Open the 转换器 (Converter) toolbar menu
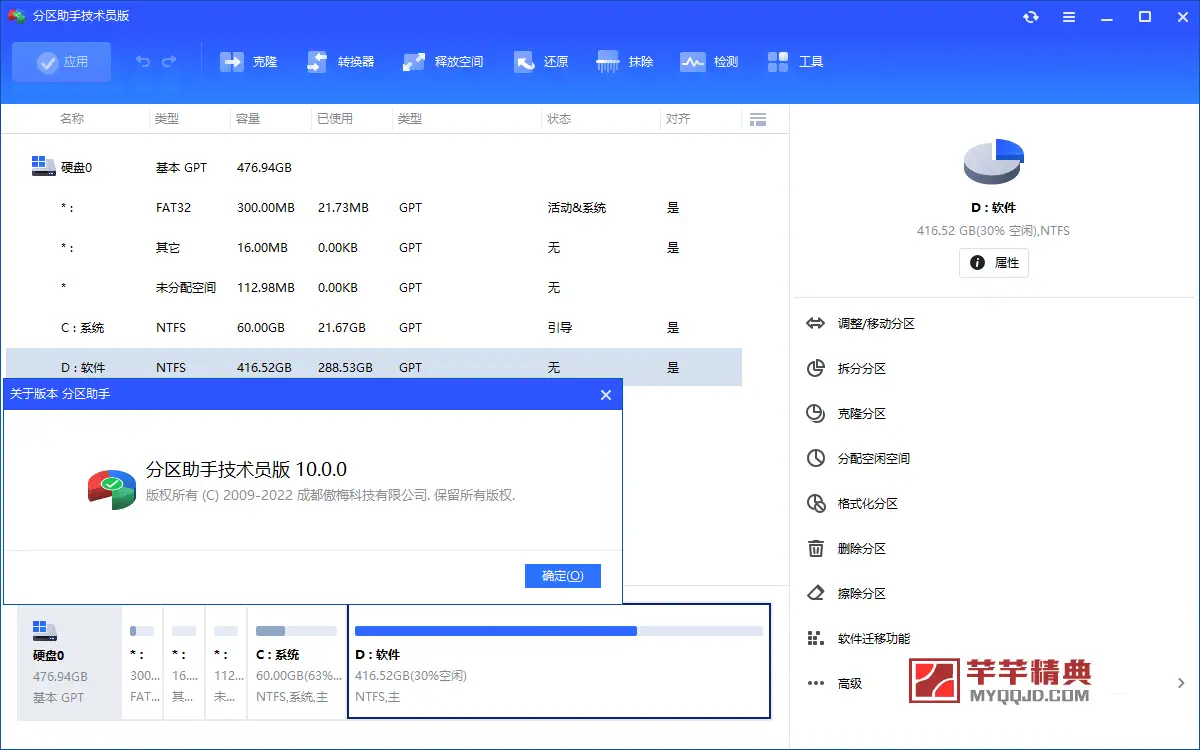1200x750 pixels. tap(340, 62)
